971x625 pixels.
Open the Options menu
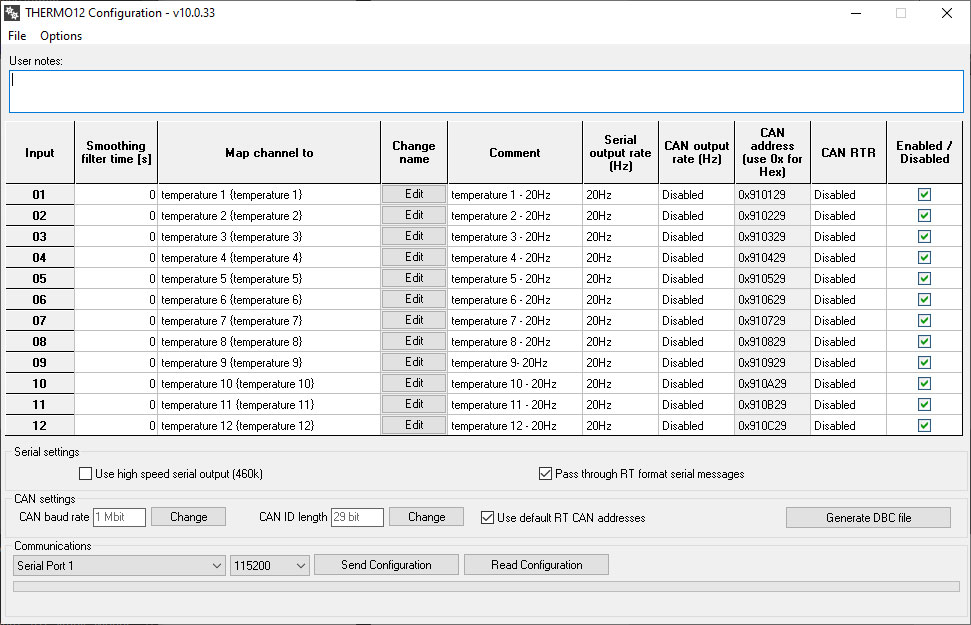click(x=61, y=36)
